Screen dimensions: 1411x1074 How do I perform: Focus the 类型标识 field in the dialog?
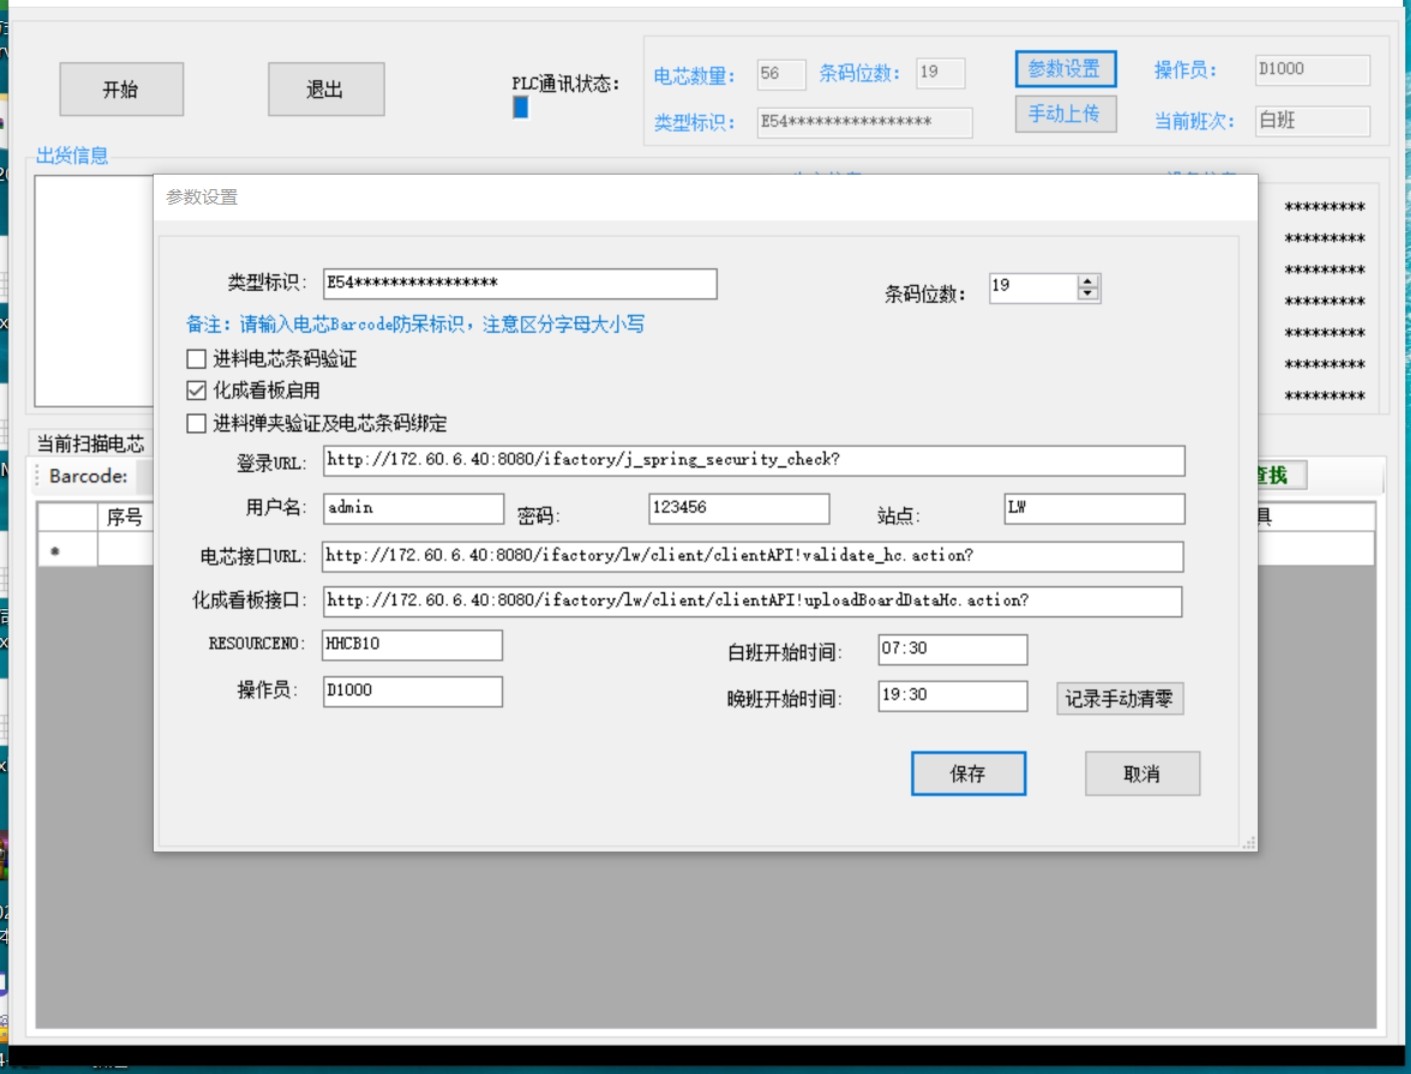point(519,284)
